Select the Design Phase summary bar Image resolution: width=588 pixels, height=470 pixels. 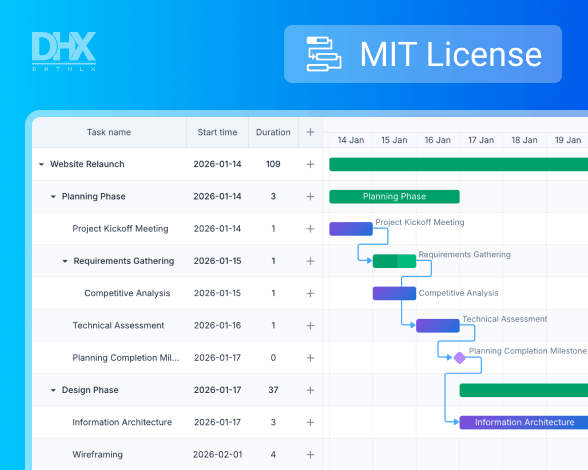pos(524,390)
